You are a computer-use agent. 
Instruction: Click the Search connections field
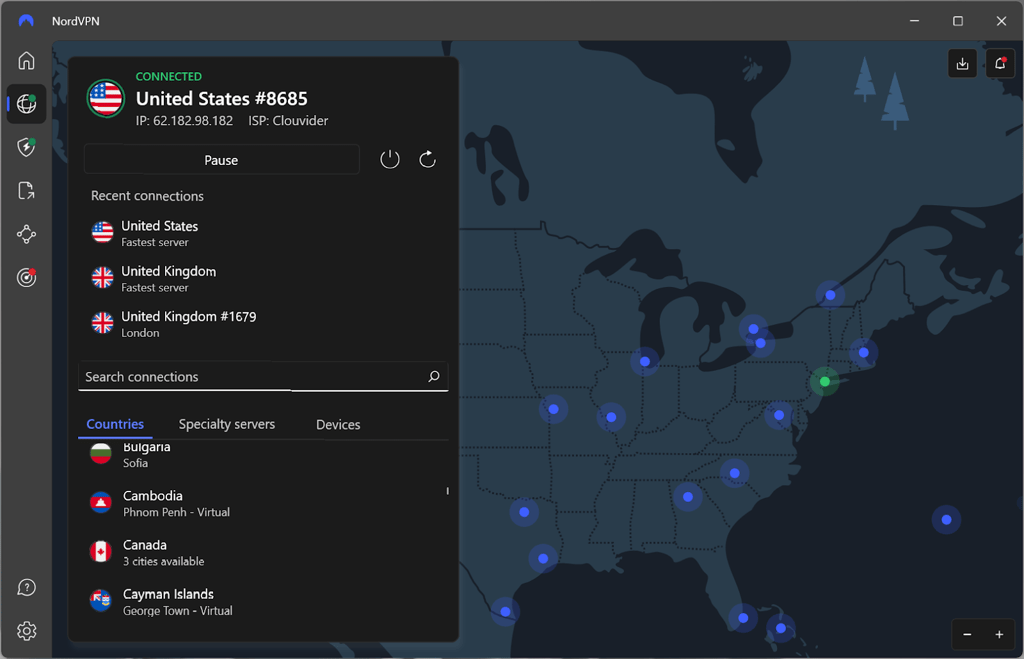click(x=263, y=377)
